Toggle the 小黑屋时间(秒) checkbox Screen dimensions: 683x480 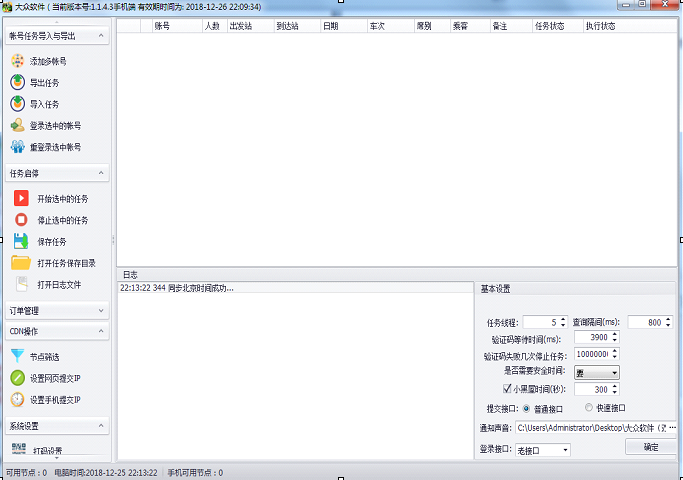click(x=507, y=388)
